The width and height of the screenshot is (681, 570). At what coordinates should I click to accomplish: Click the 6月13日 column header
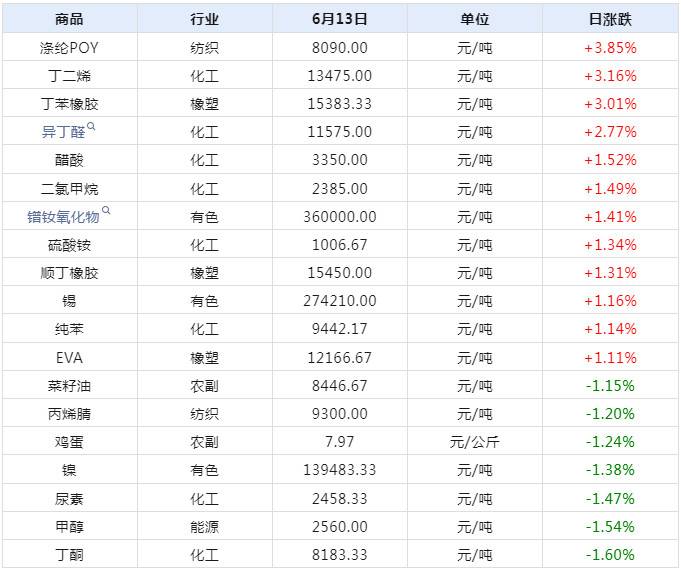(x=339, y=19)
